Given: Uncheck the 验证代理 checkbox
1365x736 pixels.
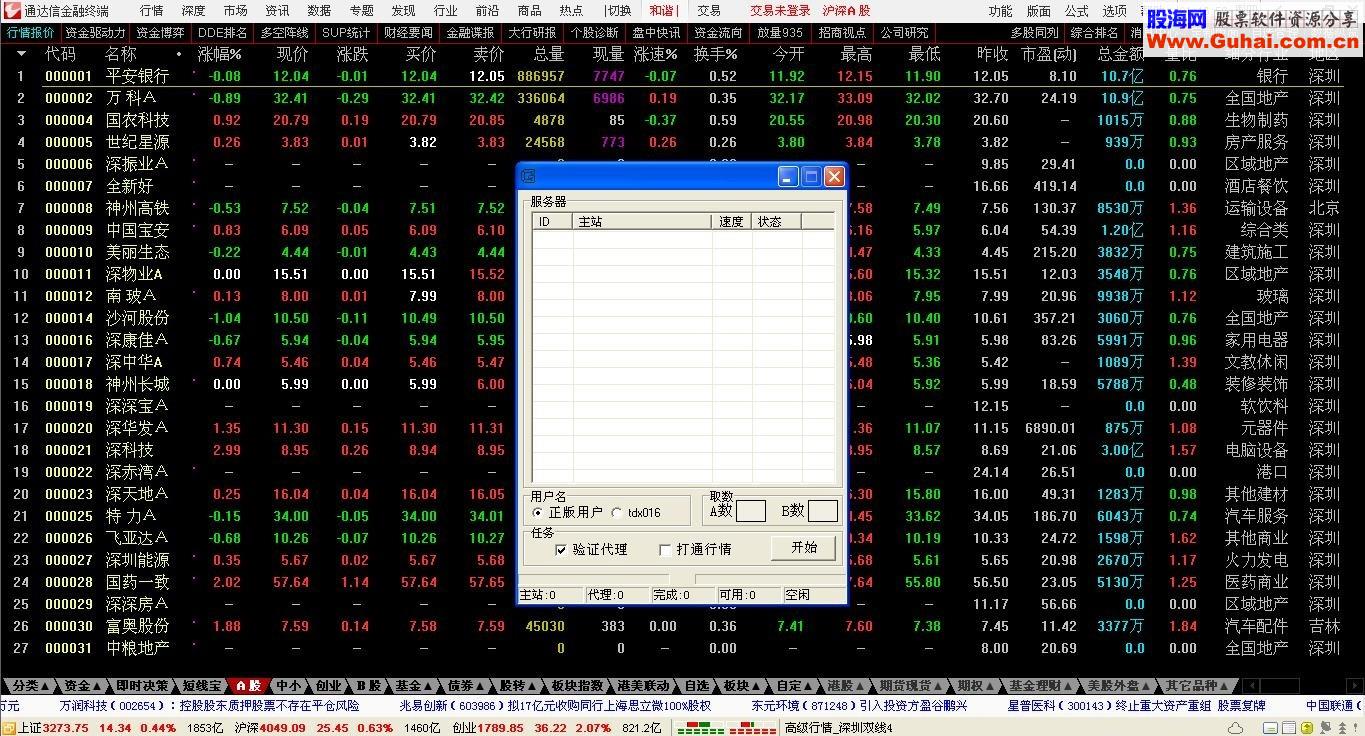Looking at the screenshot, I should coord(561,549).
